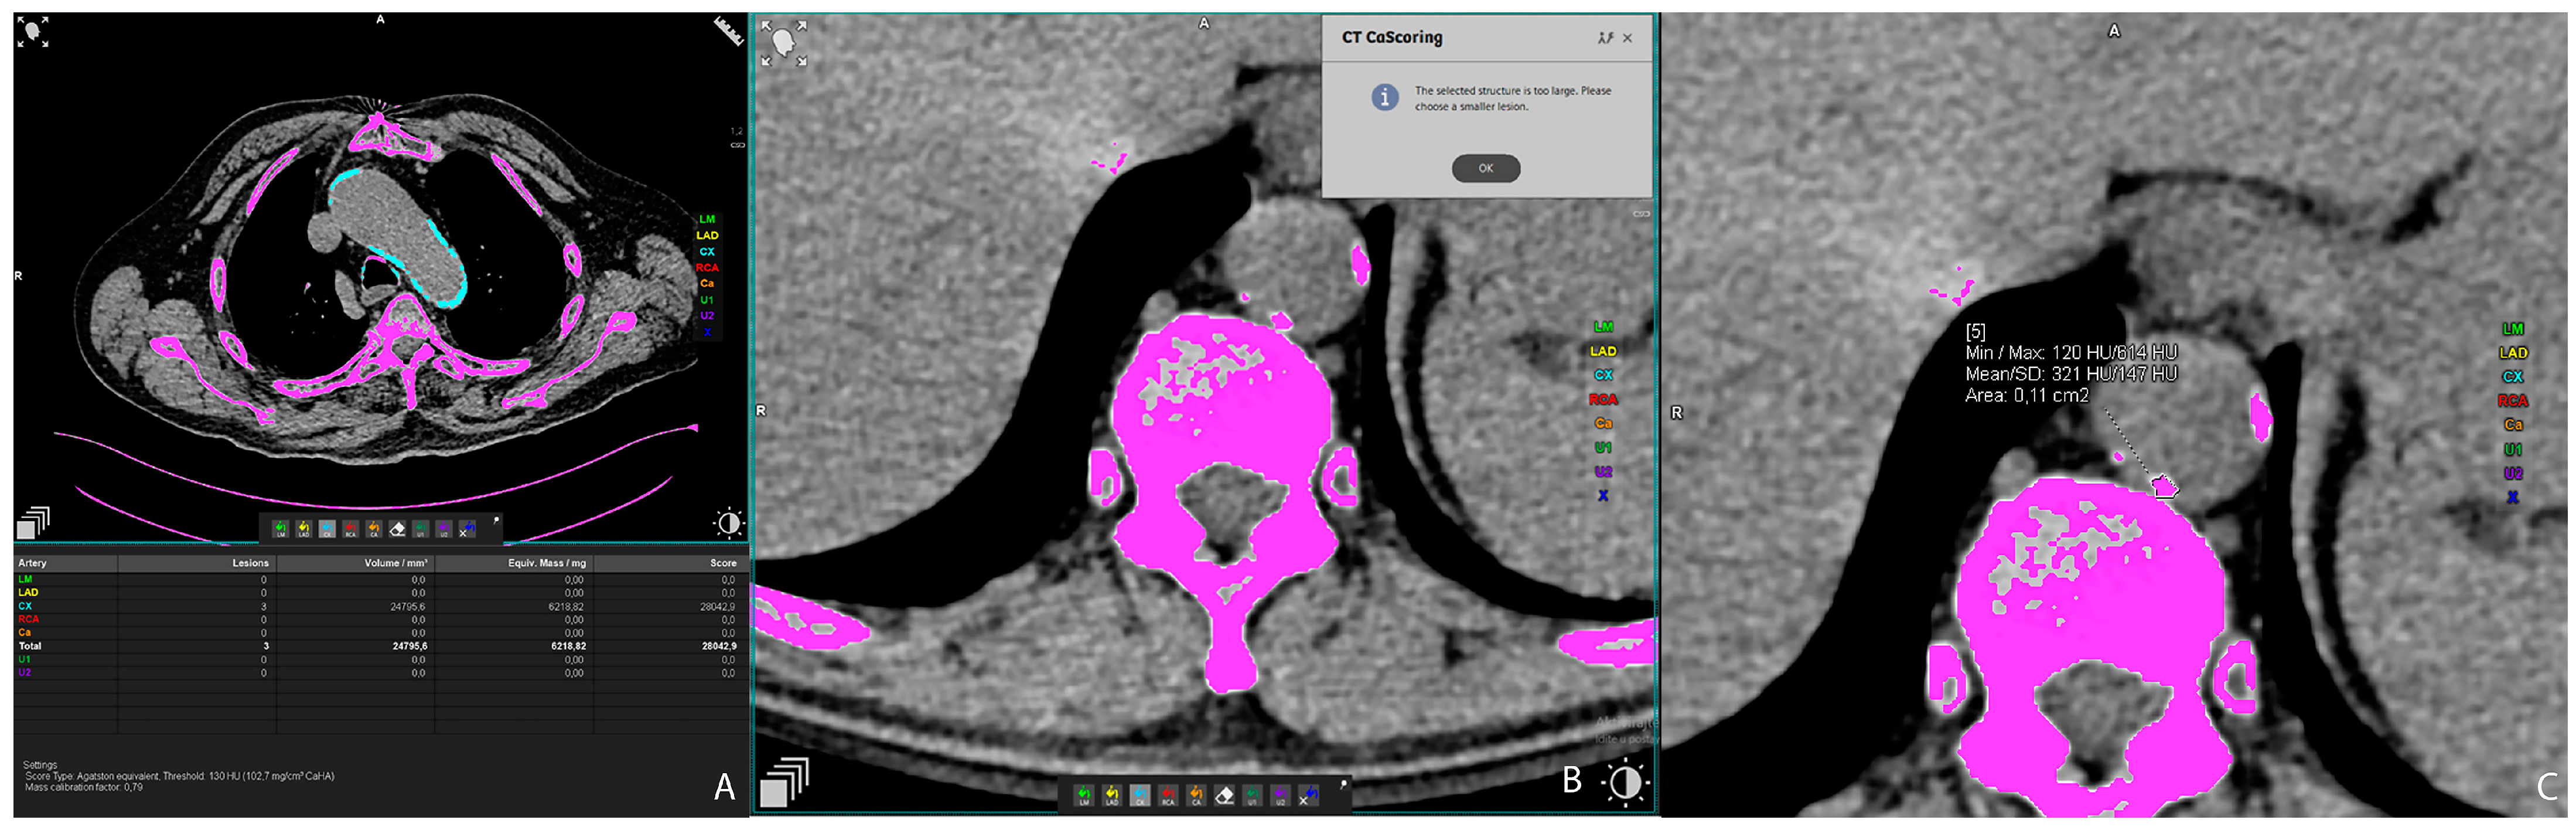Click the Artery column header
This screenshot has width=2576, height=830.
32,563
